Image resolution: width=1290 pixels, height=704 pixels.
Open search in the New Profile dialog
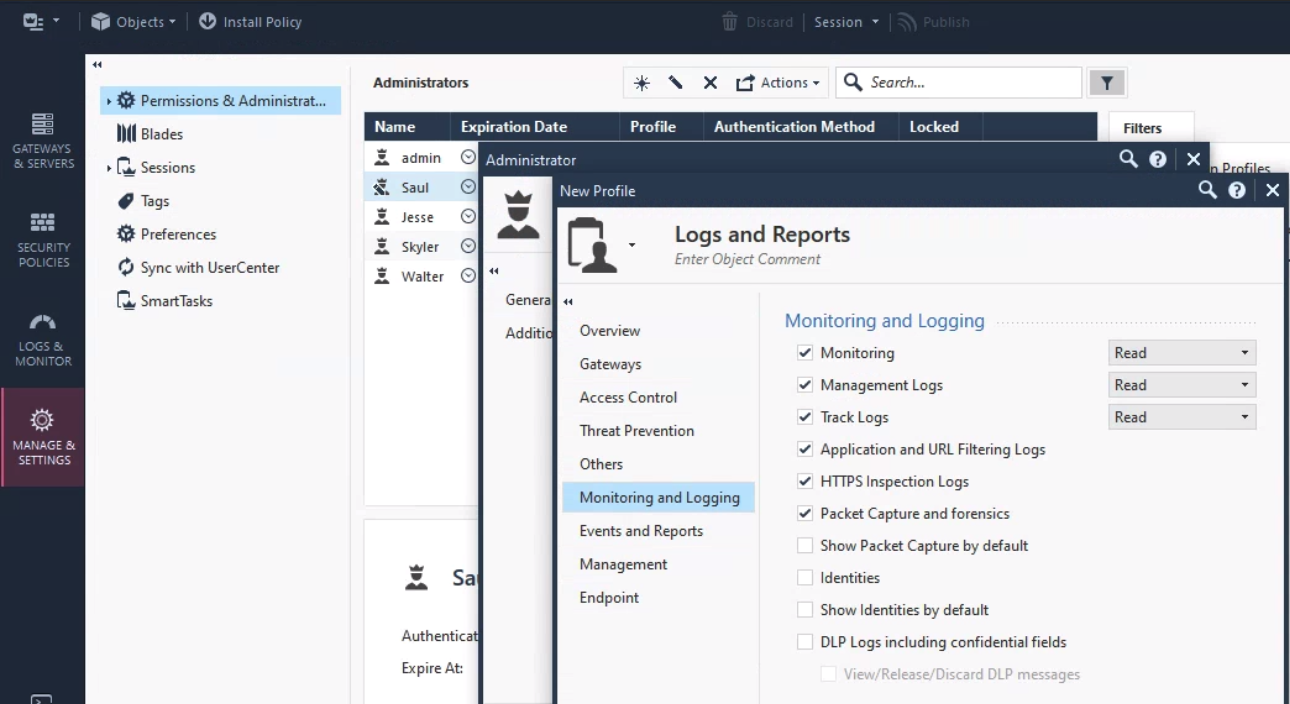coord(1205,190)
